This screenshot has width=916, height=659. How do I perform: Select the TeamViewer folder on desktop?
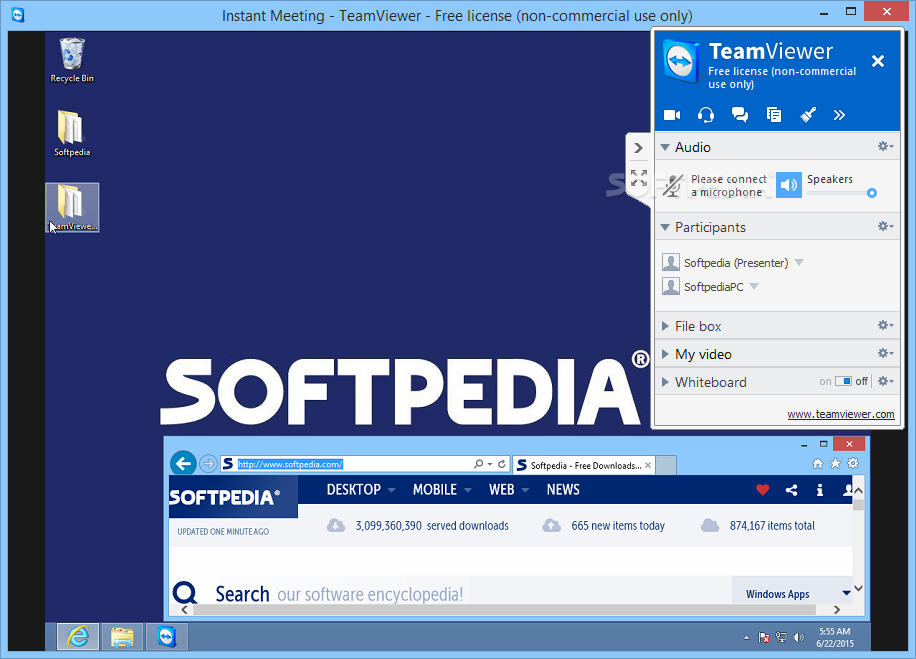pyautogui.click(x=72, y=208)
